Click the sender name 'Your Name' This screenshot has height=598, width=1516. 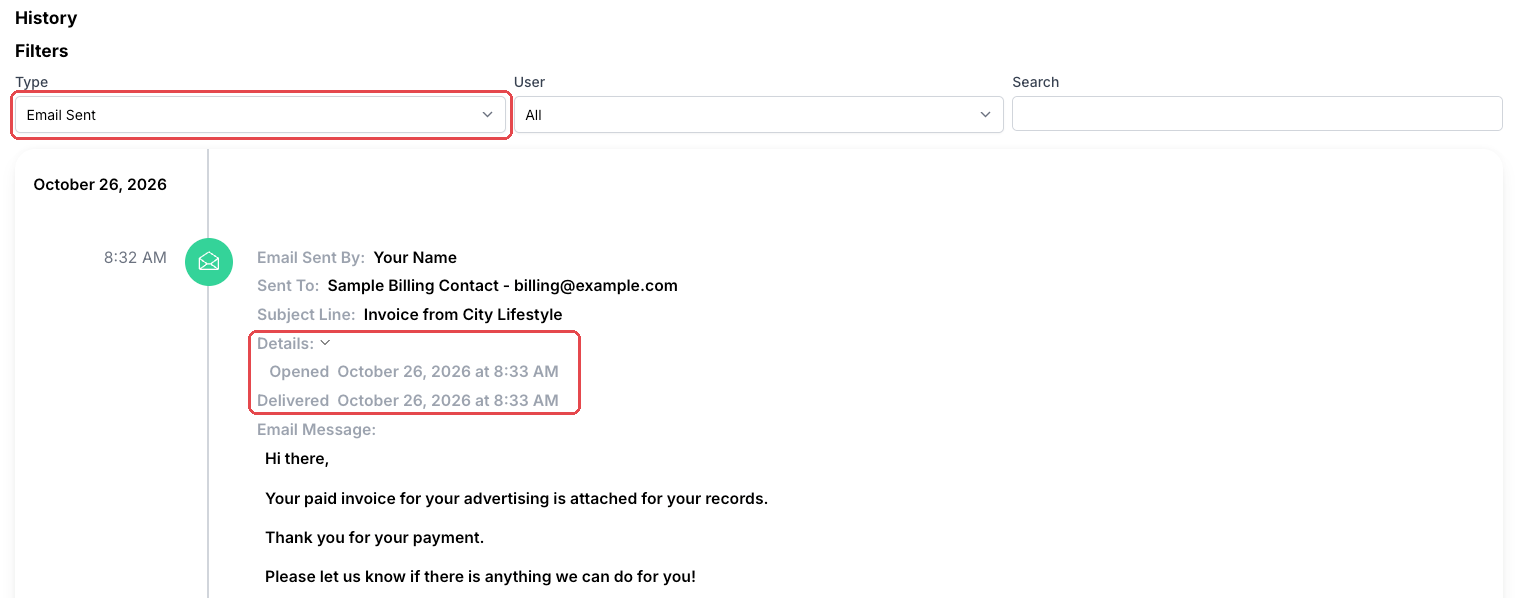tap(415, 258)
